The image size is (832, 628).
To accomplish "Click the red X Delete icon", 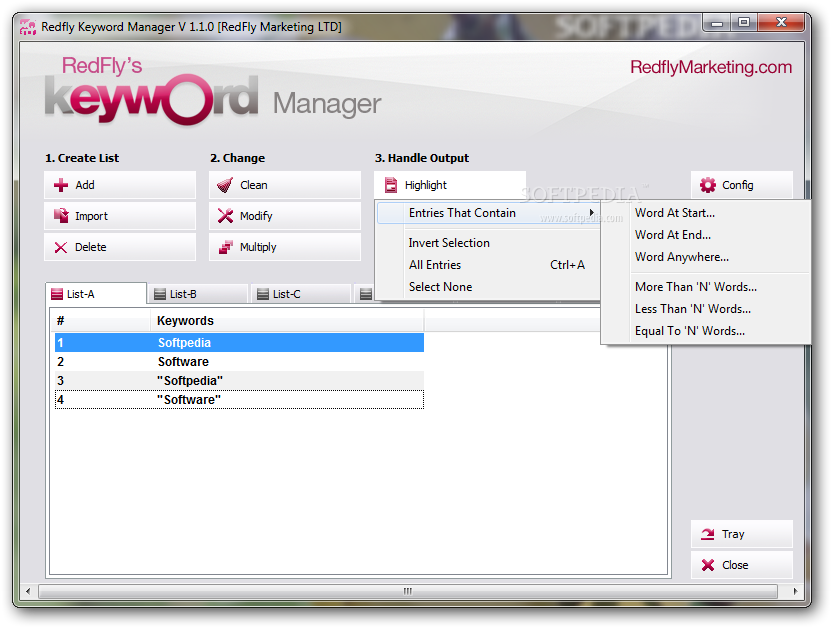I will 61,247.
